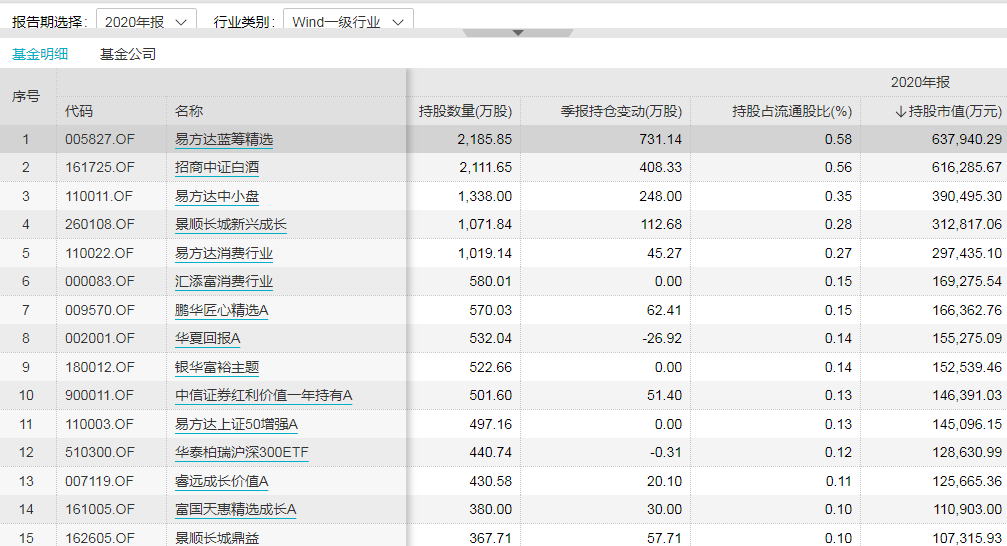Select the code cell 510300.OF
1007x546 pixels.
tap(100, 453)
